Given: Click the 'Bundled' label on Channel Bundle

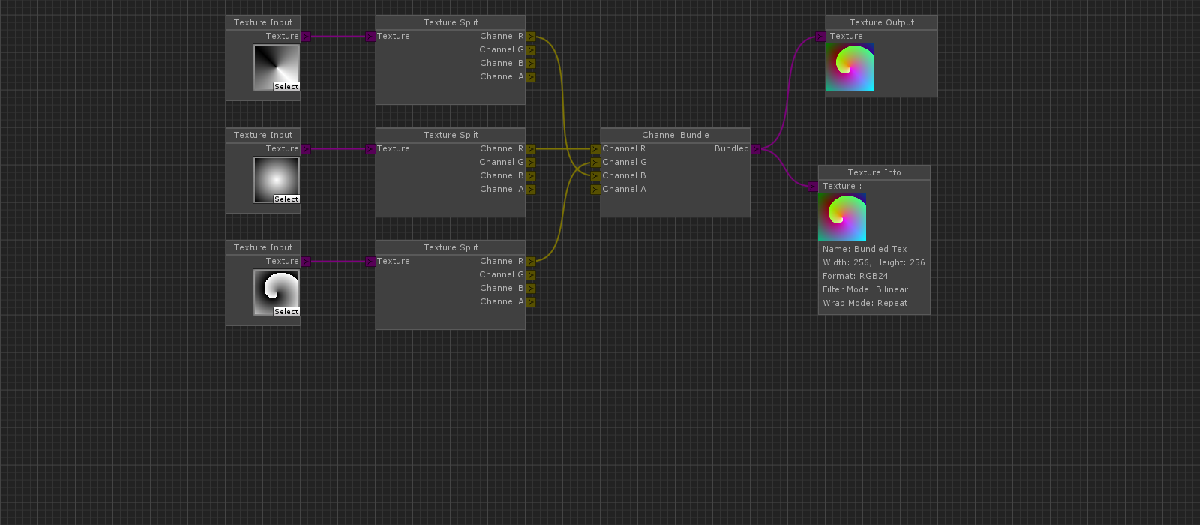Looking at the screenshot, I should coord(731,149).
